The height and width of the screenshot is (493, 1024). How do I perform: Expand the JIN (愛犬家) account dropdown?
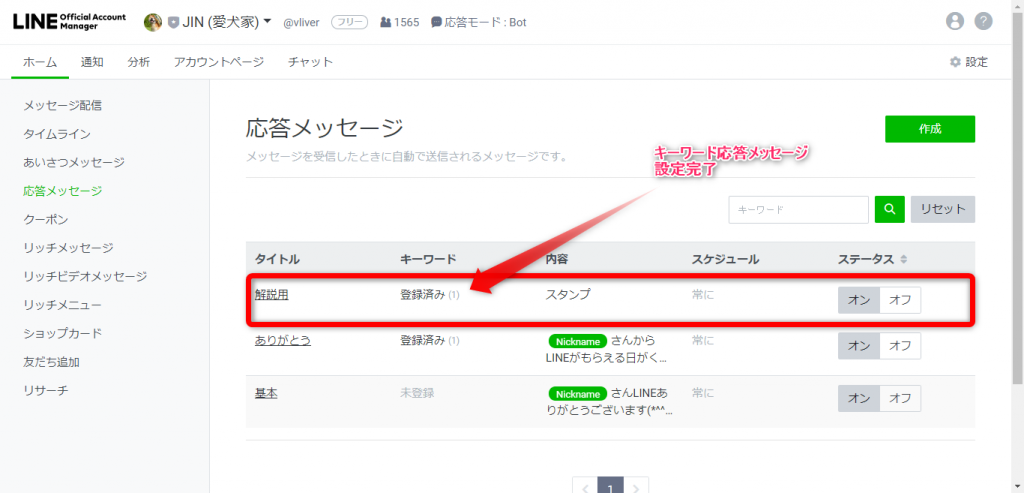point(267,22)
